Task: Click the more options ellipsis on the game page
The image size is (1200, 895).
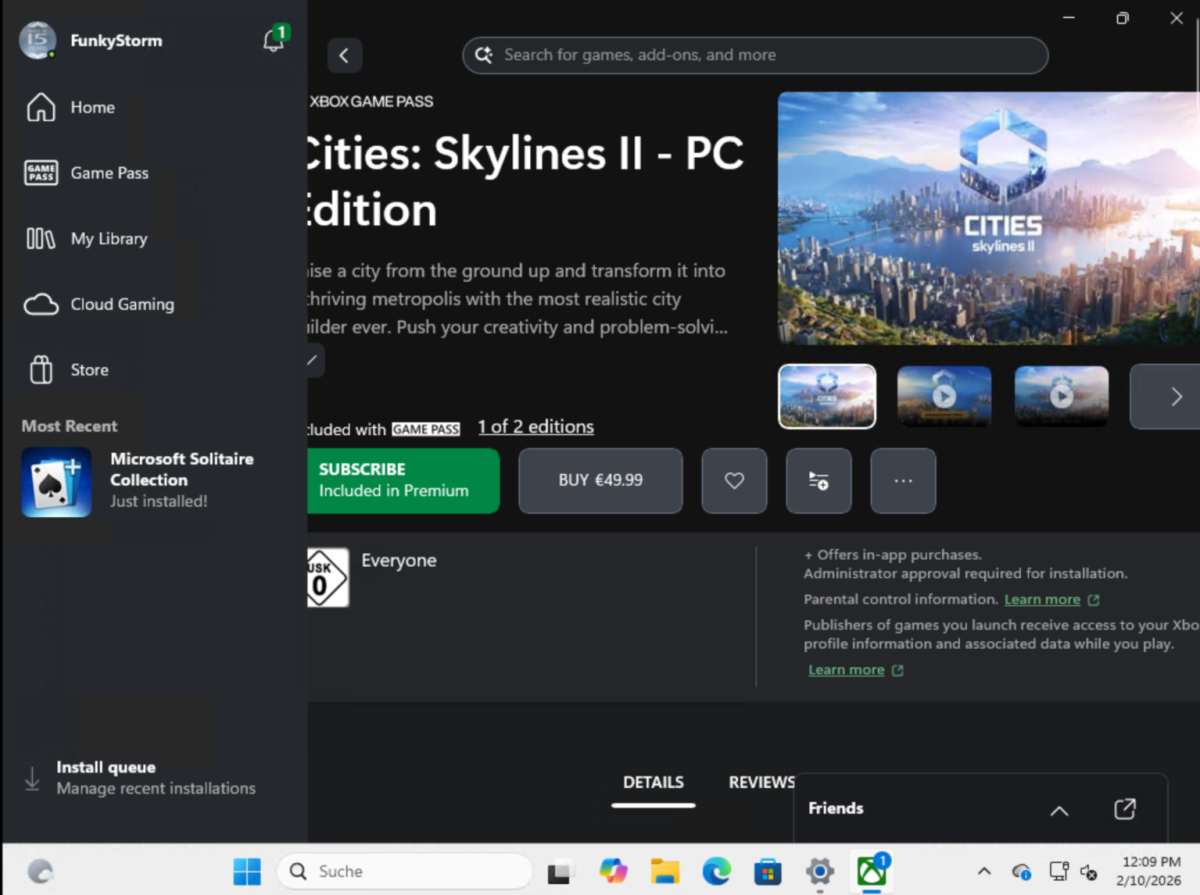Action: pyautogui.click(x=902, y=481)
